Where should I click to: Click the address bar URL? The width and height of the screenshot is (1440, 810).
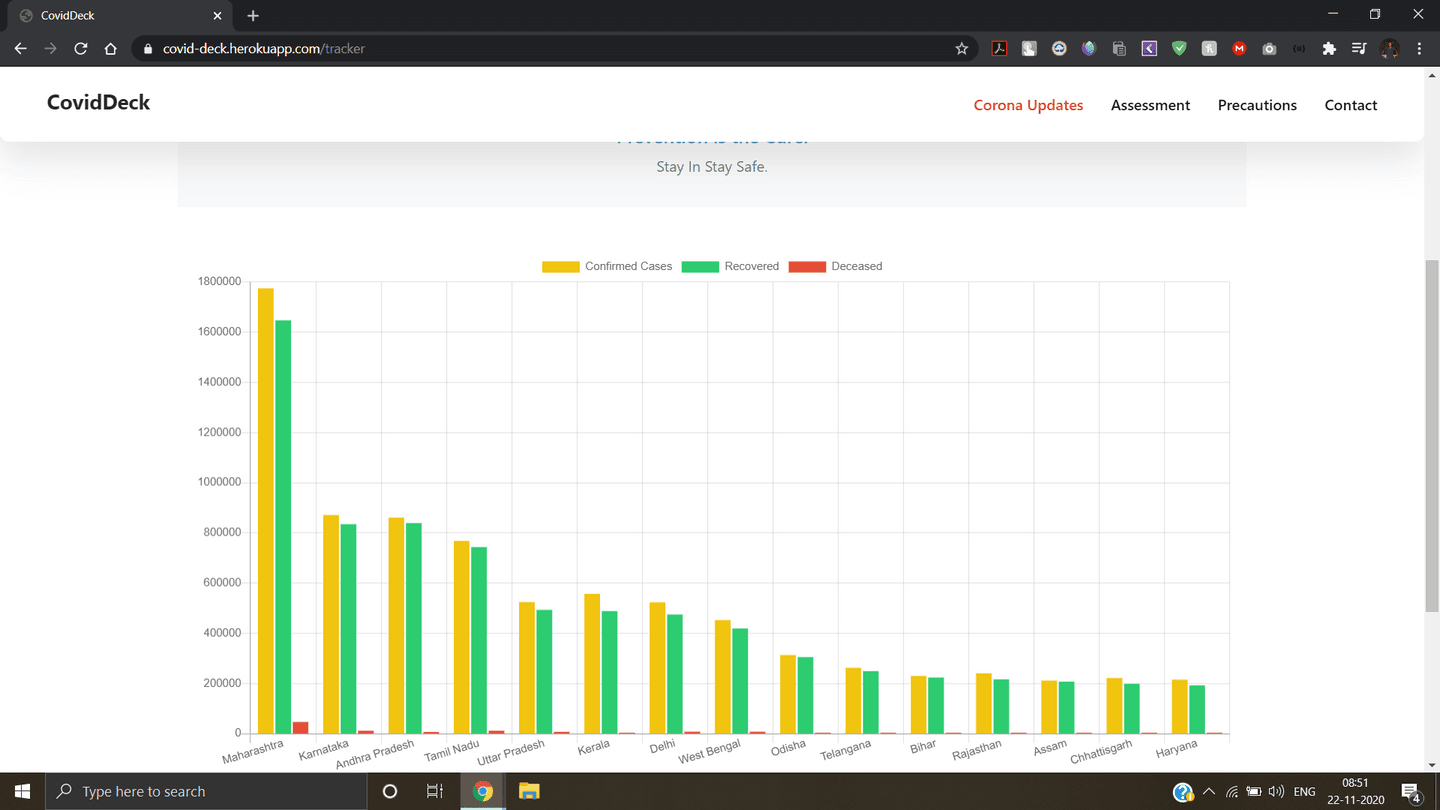(264, 48)
